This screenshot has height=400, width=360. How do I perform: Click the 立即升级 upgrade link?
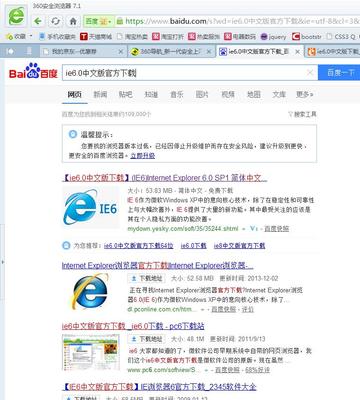[143, 156]
